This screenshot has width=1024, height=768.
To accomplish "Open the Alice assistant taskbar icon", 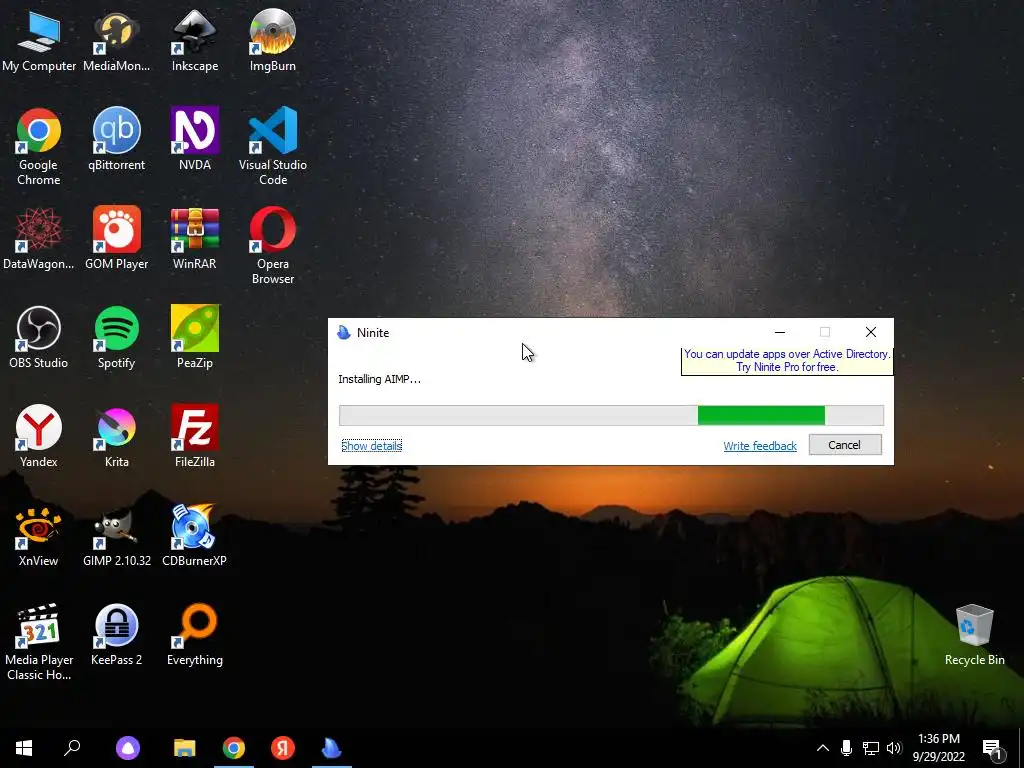I will point(128,748).
